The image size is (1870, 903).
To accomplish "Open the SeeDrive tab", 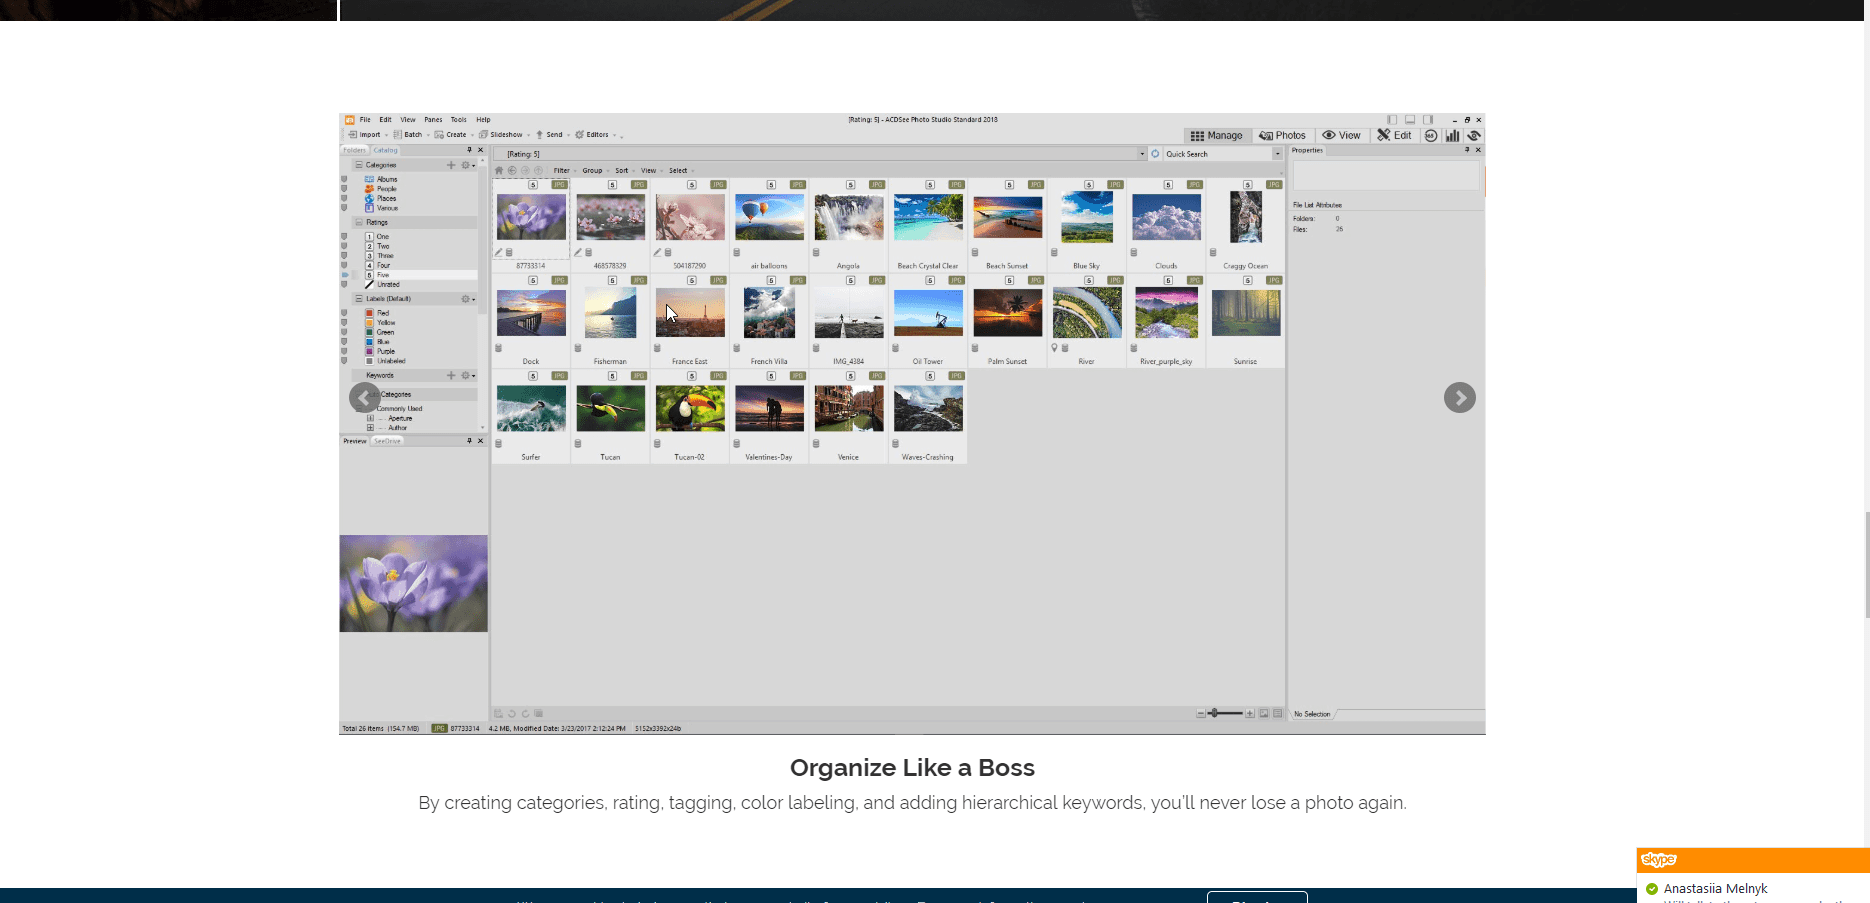I will [x=387, y=441].
